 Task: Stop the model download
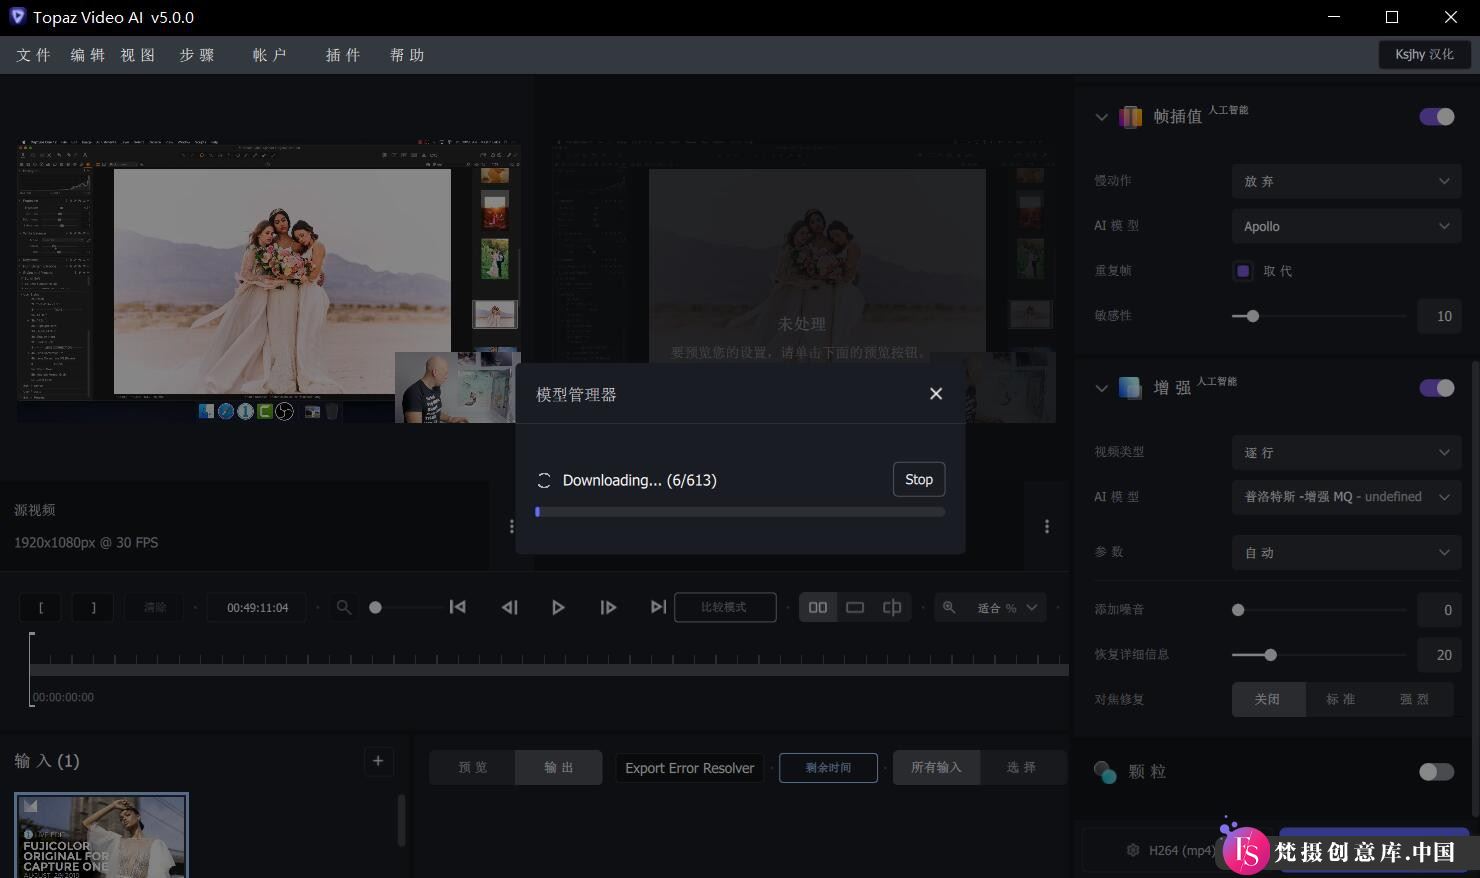click(919, 479)
